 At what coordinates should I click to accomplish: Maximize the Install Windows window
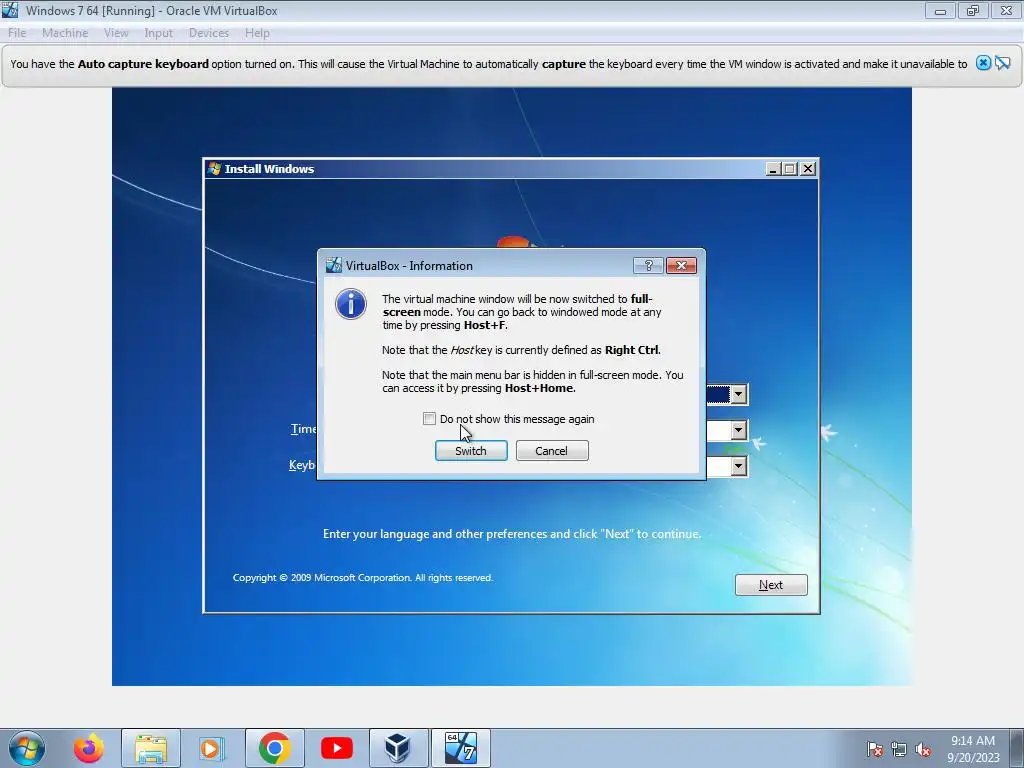[790, 168]
